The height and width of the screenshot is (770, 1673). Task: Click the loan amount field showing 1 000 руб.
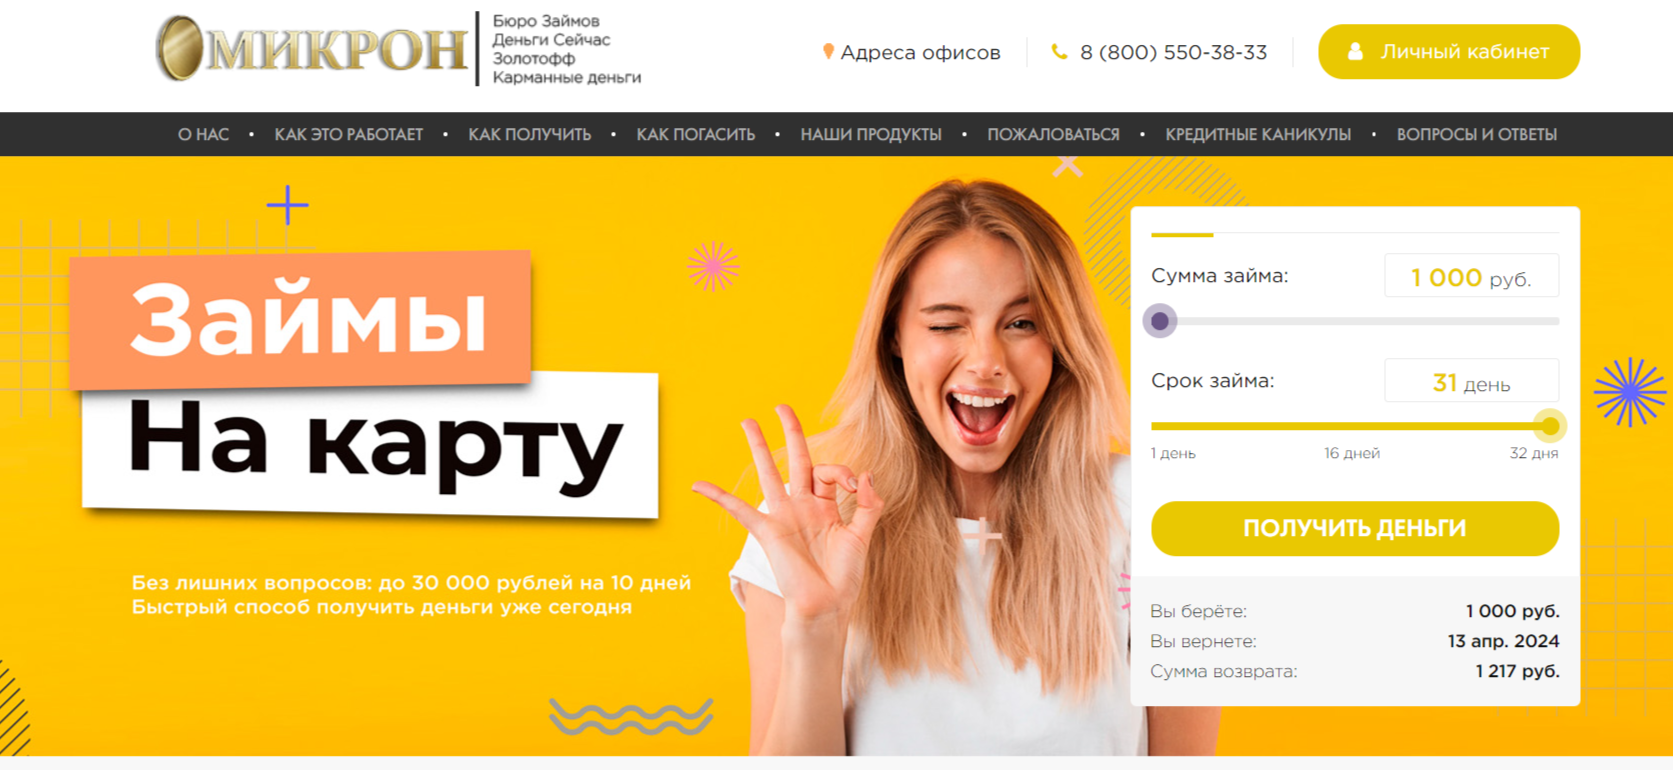1471,276
